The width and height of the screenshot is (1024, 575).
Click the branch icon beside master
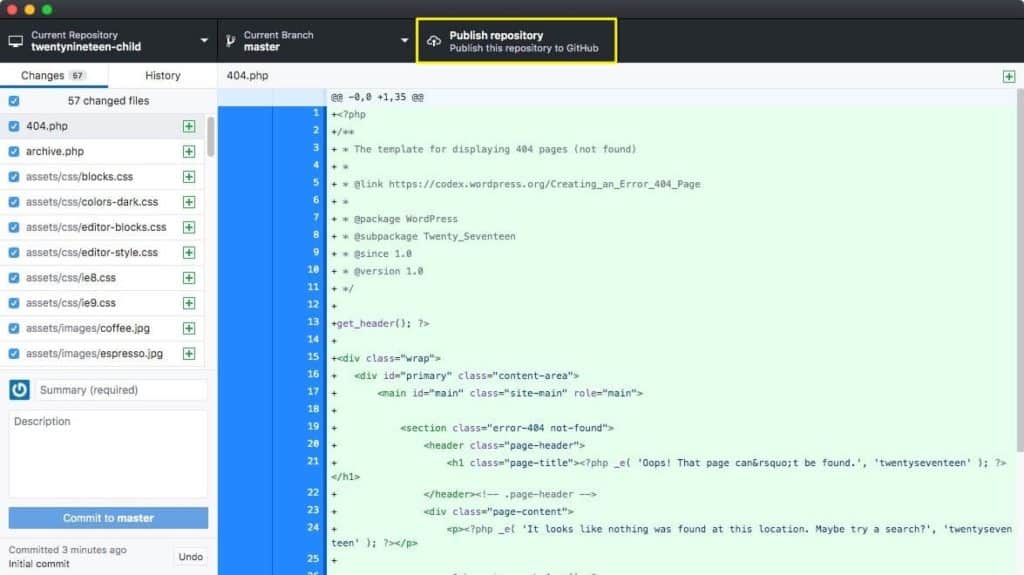231,41
